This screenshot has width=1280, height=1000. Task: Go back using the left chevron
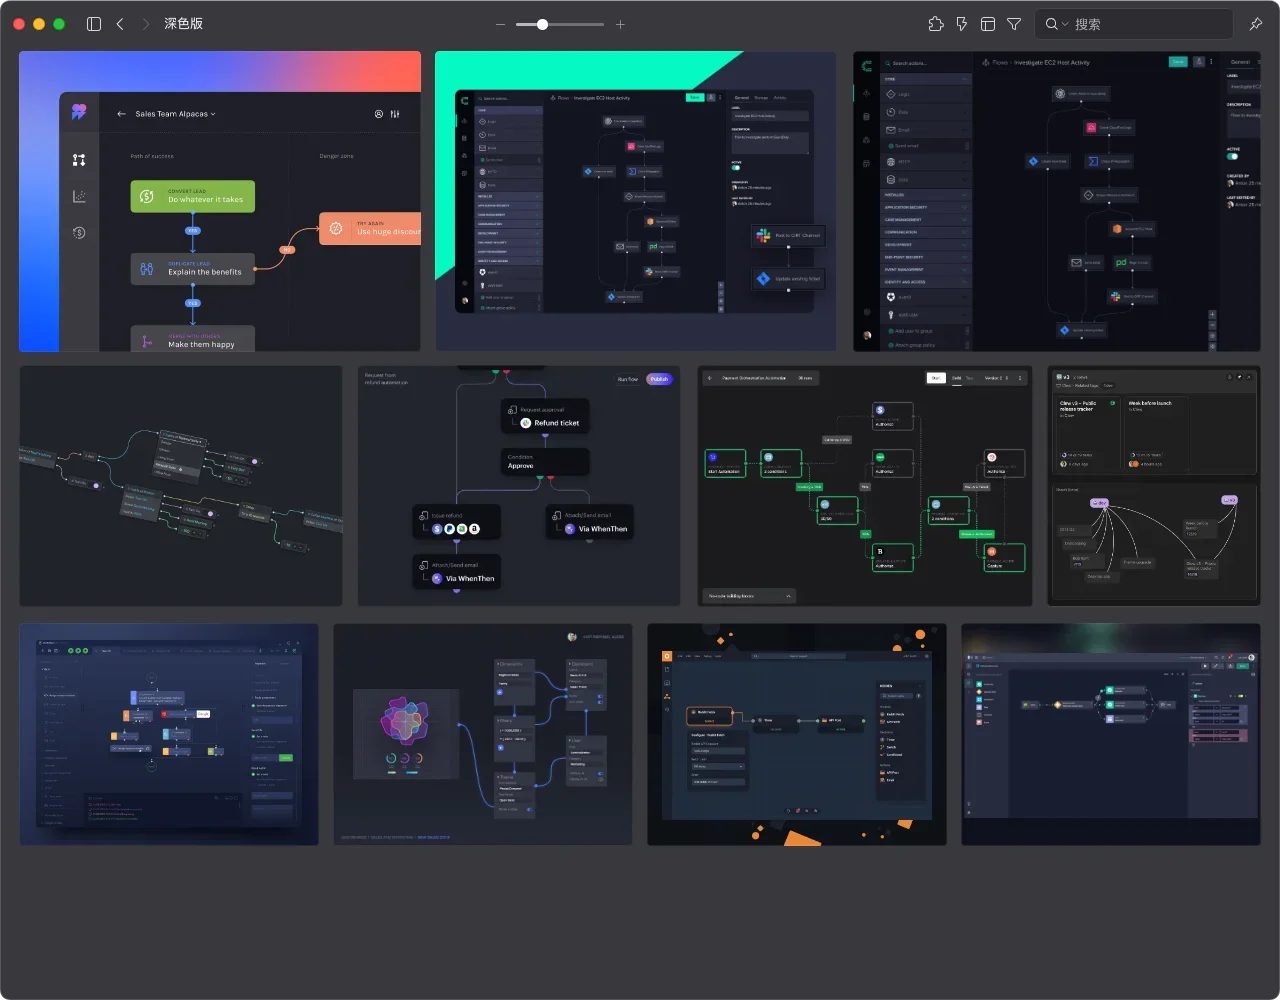[x=120, y=24]
